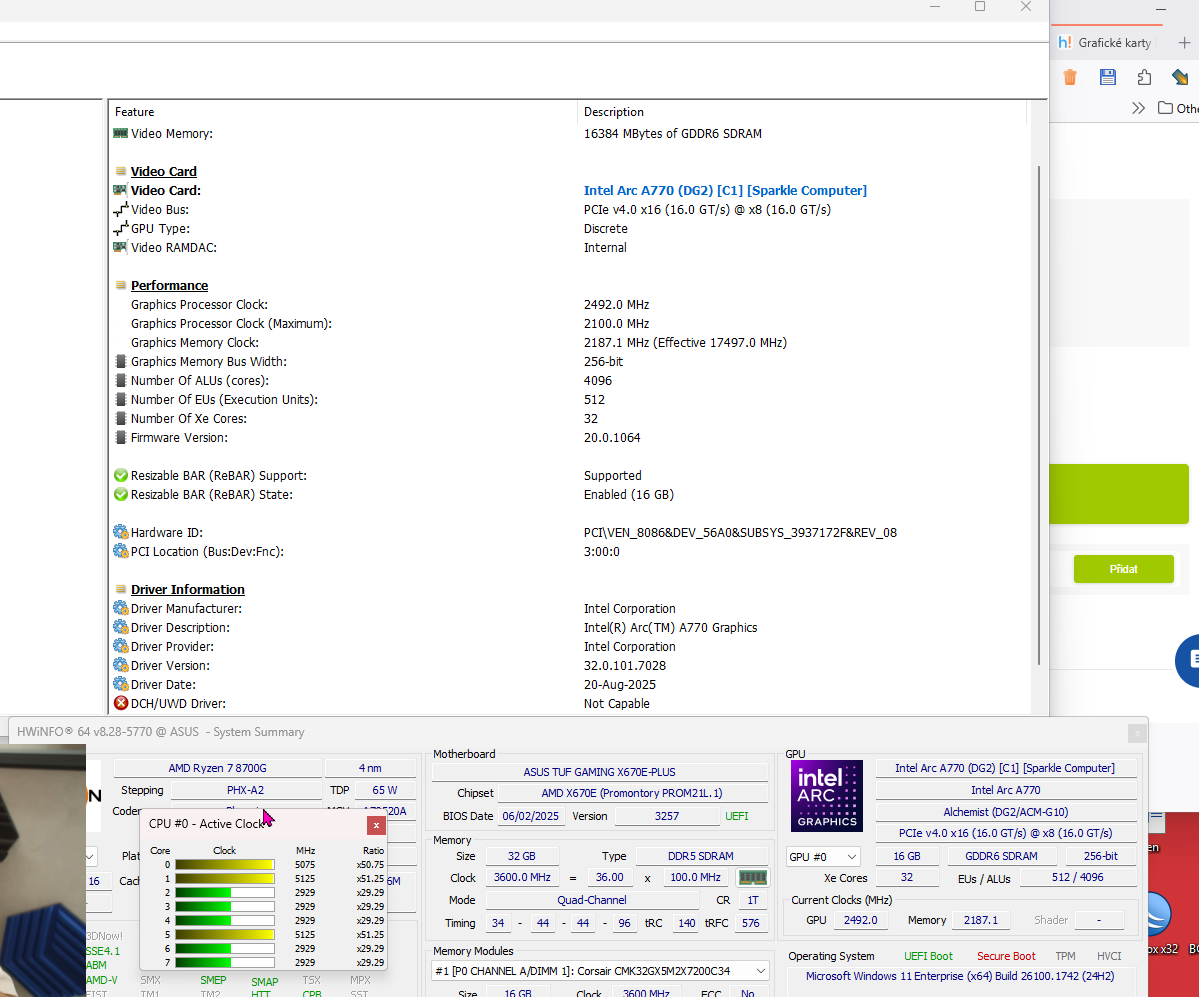Click the Hardware ID gear icon
Viewport: 1199px width, 997px height.
pos(120,532)
